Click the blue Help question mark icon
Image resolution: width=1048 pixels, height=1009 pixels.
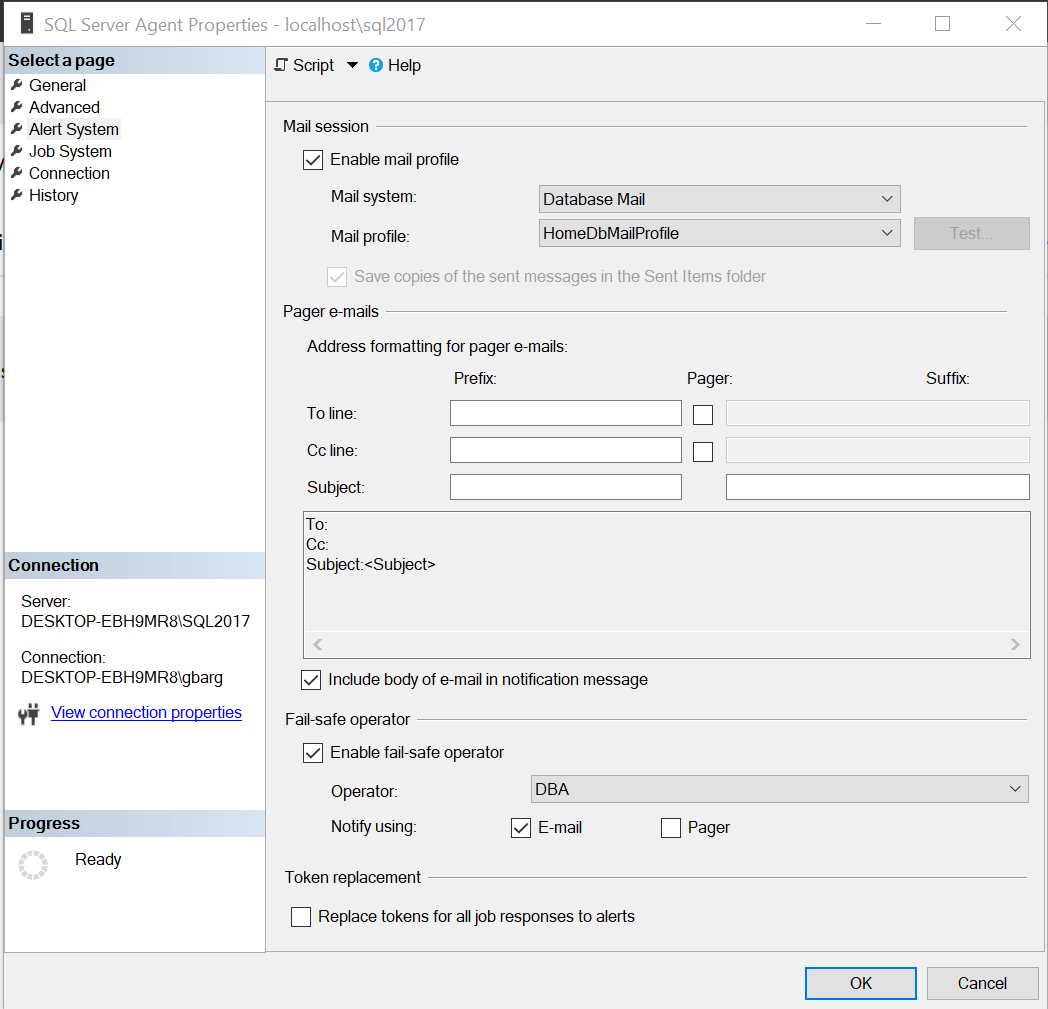pyautogui.click(x=376, y=65)
